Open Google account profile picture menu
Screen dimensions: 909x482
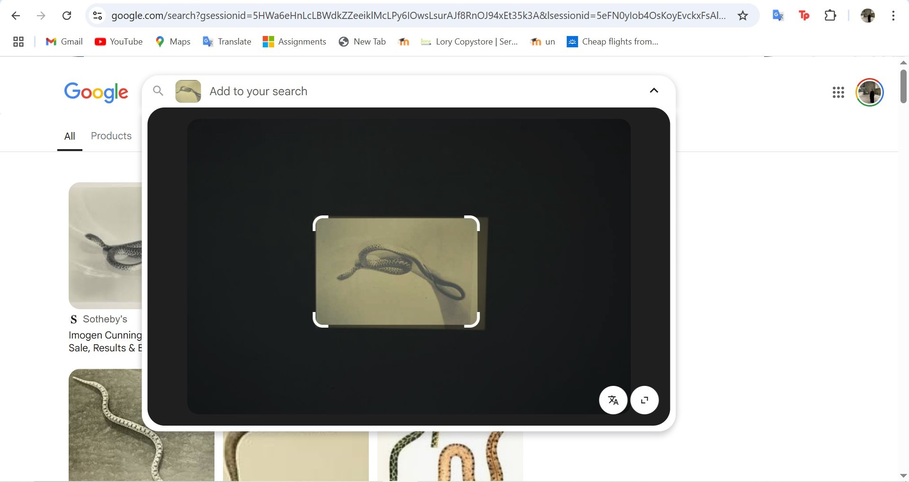(869, 92)
